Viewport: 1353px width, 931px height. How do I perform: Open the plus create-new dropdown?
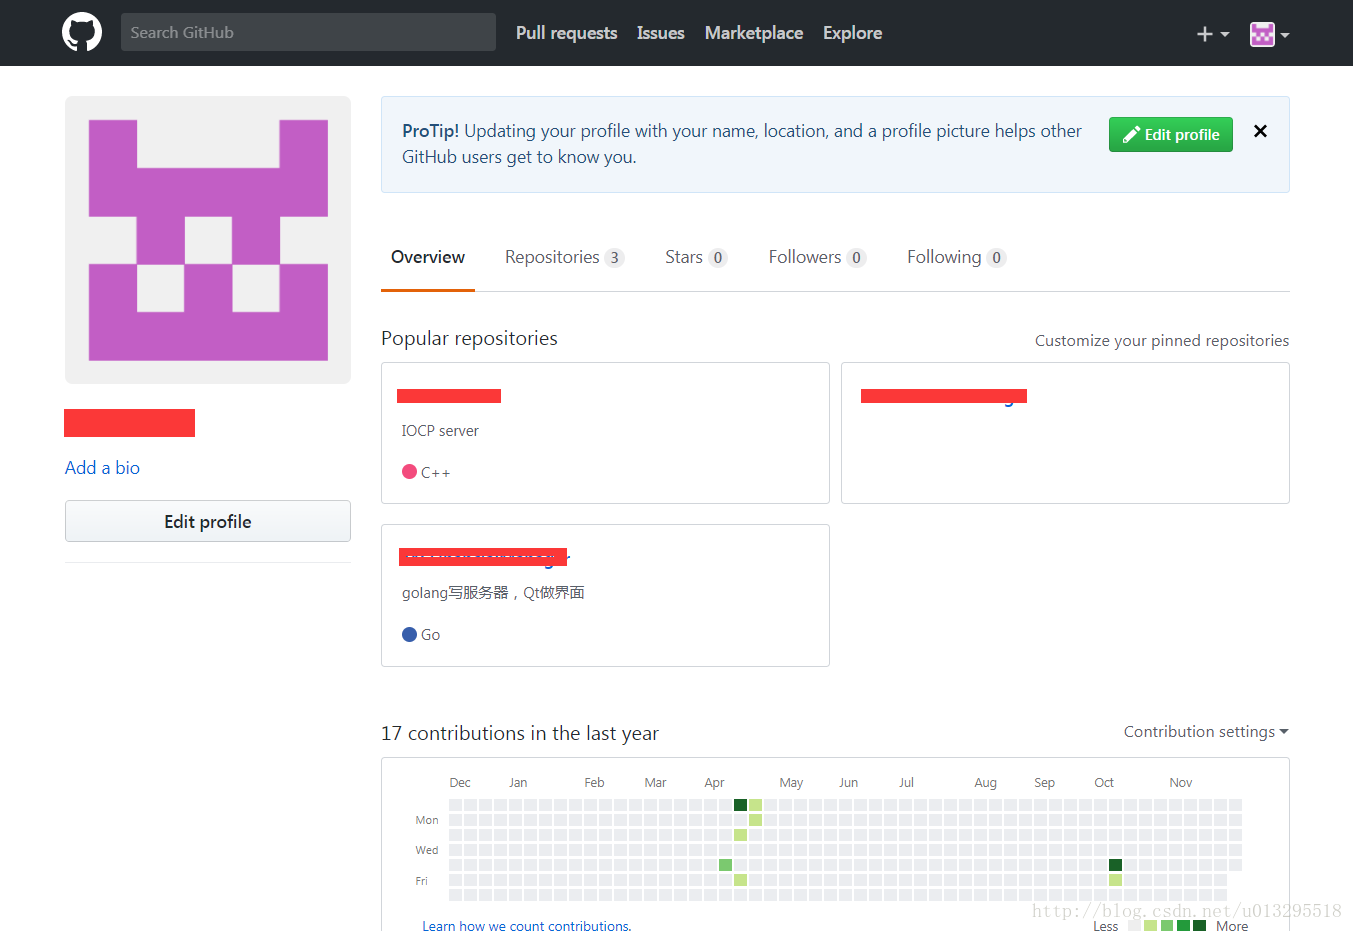tap(1212, 34)
